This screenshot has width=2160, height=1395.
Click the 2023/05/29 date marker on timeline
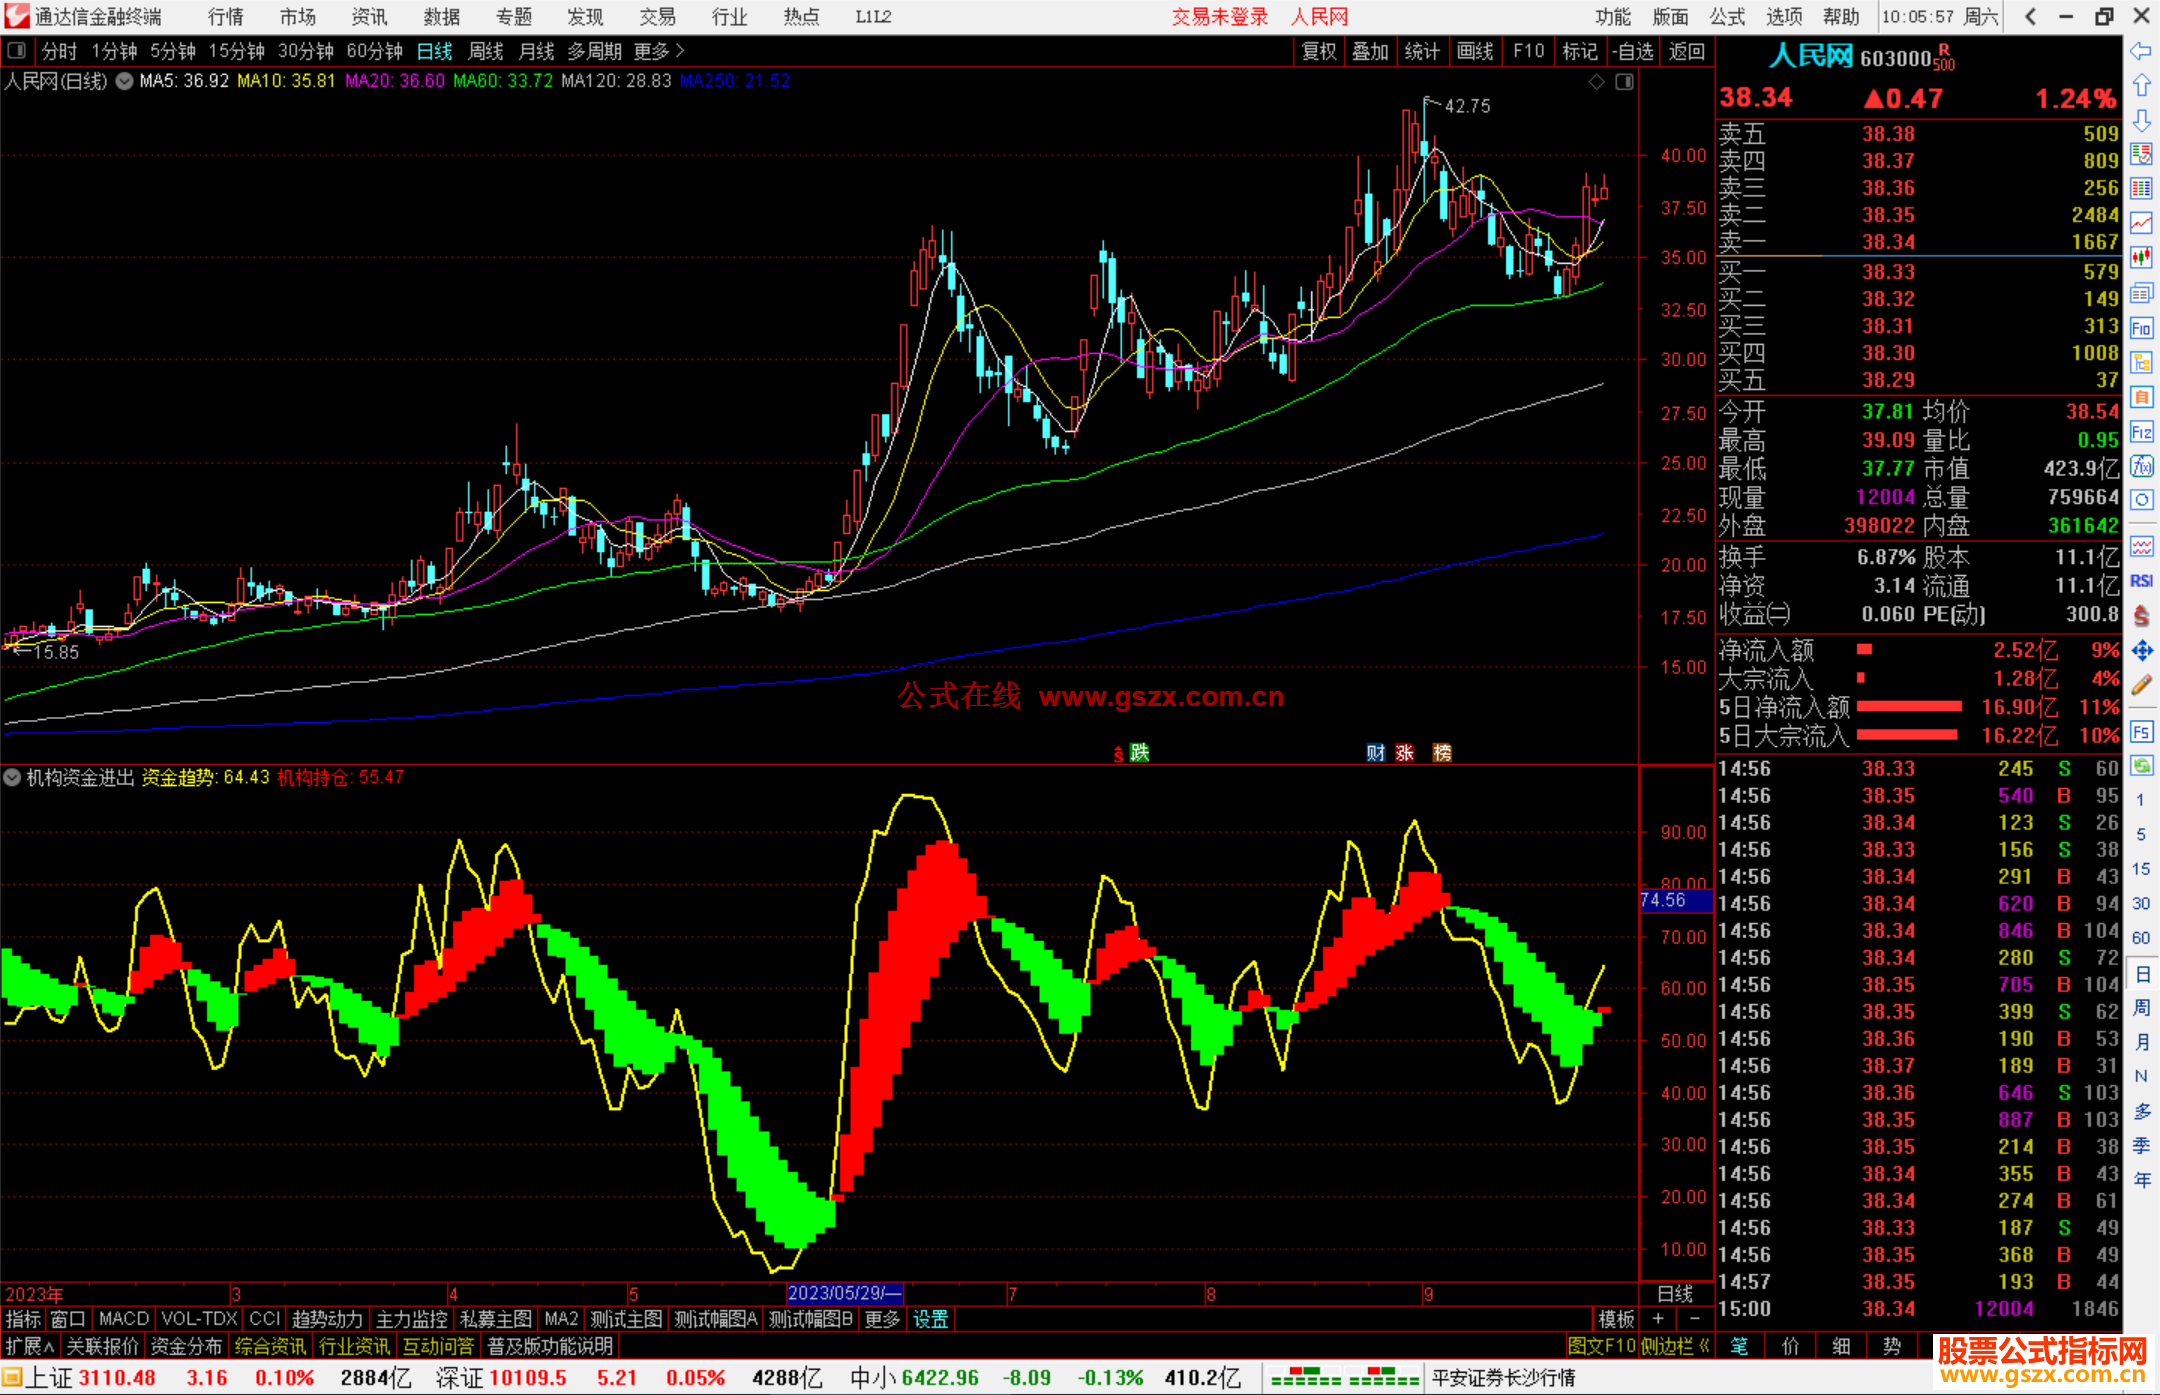pos(844,1293)
